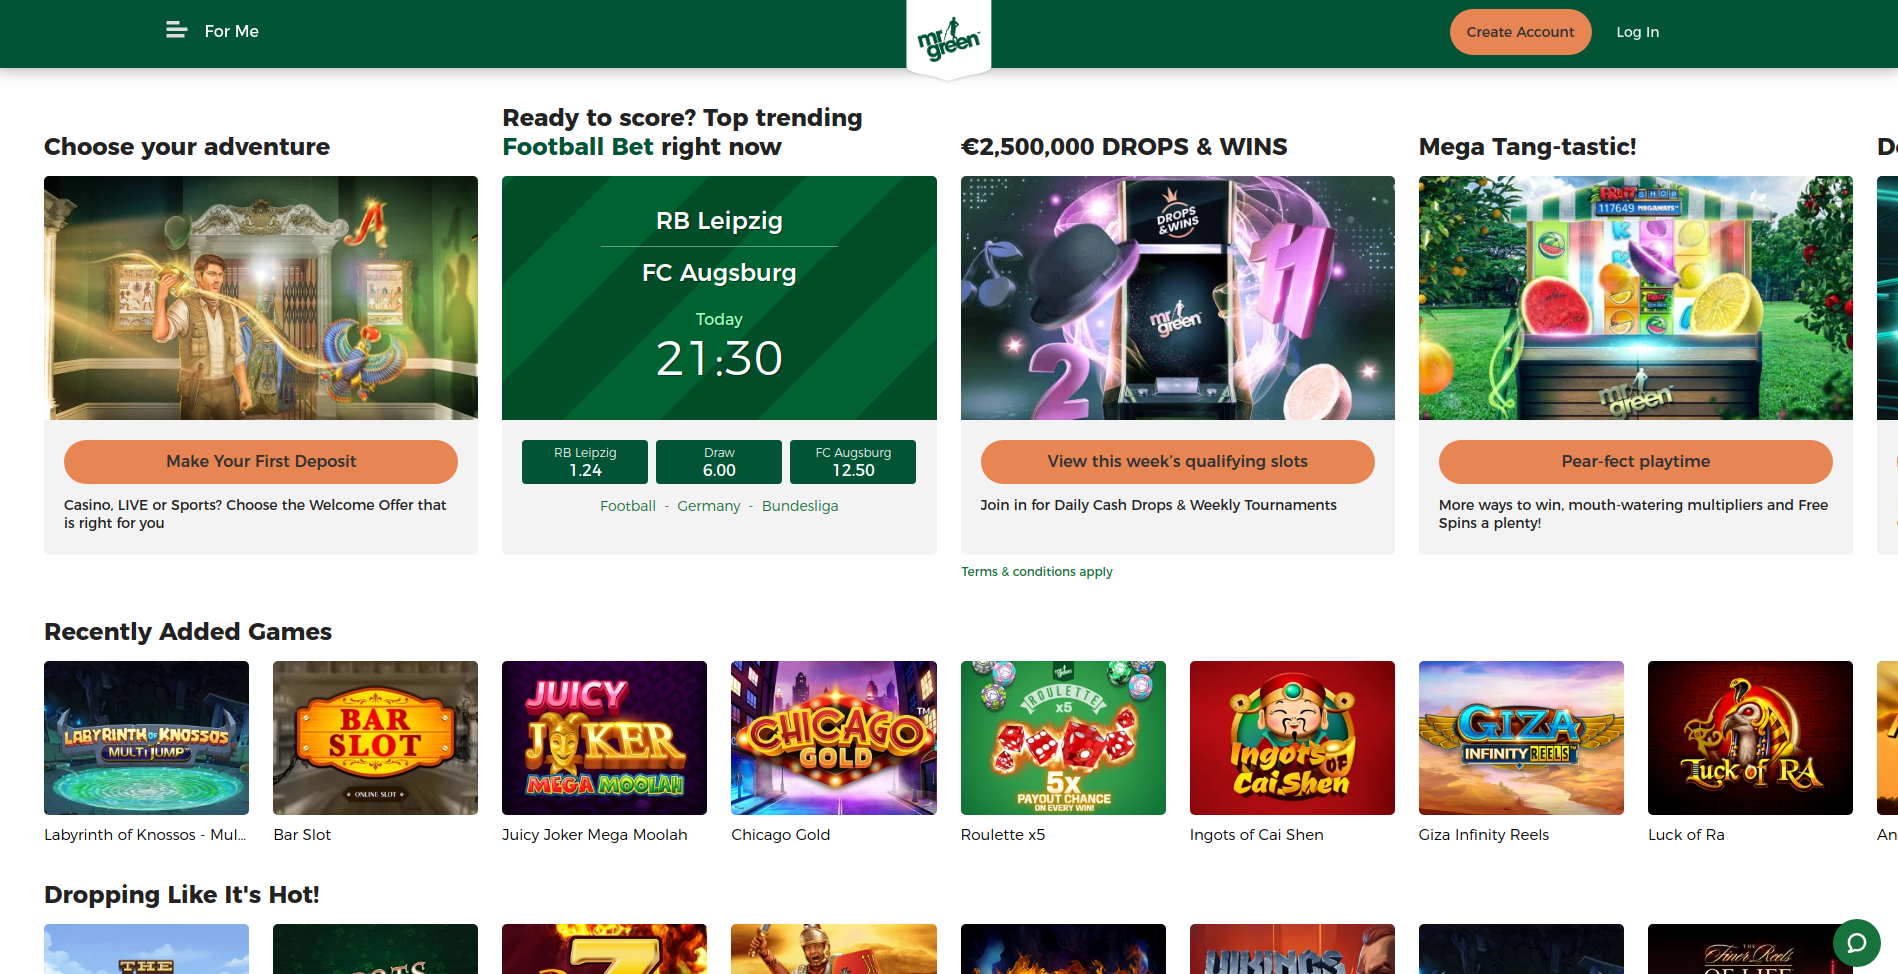Open the live chat bubble icon
The image size is (1898, 974).
[x=1857, y=943]
